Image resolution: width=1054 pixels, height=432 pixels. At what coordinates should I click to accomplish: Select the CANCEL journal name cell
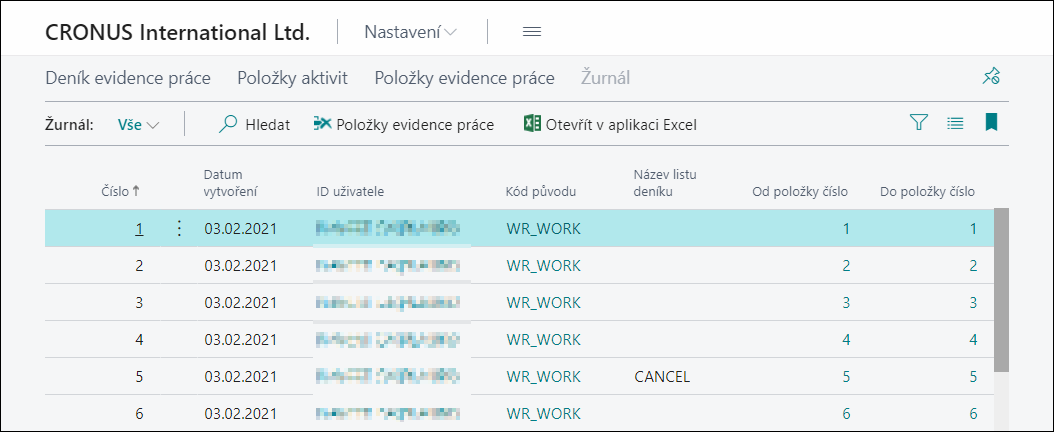click(662, 377)
